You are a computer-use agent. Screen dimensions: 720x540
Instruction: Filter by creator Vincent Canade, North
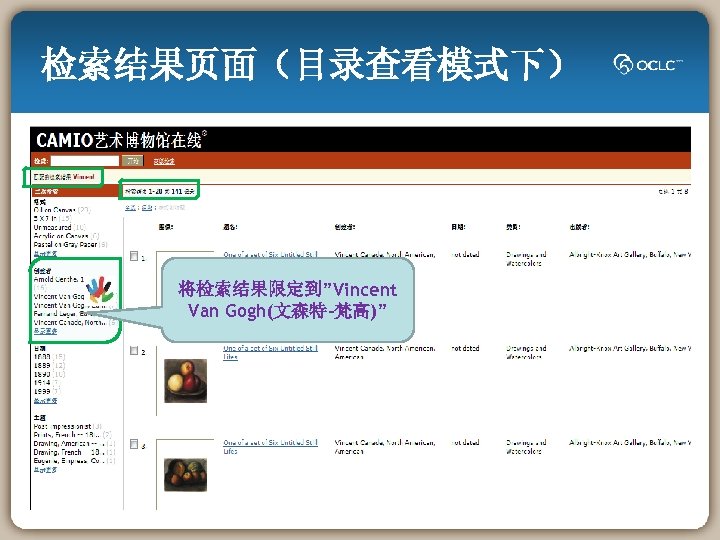click(70, 322)
